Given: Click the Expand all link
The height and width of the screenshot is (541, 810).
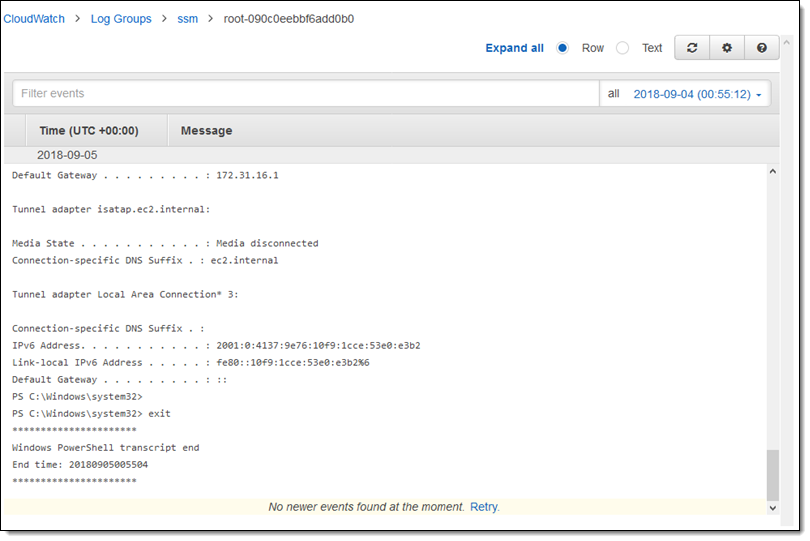Looking at the screenshot, I should (514, 48).
